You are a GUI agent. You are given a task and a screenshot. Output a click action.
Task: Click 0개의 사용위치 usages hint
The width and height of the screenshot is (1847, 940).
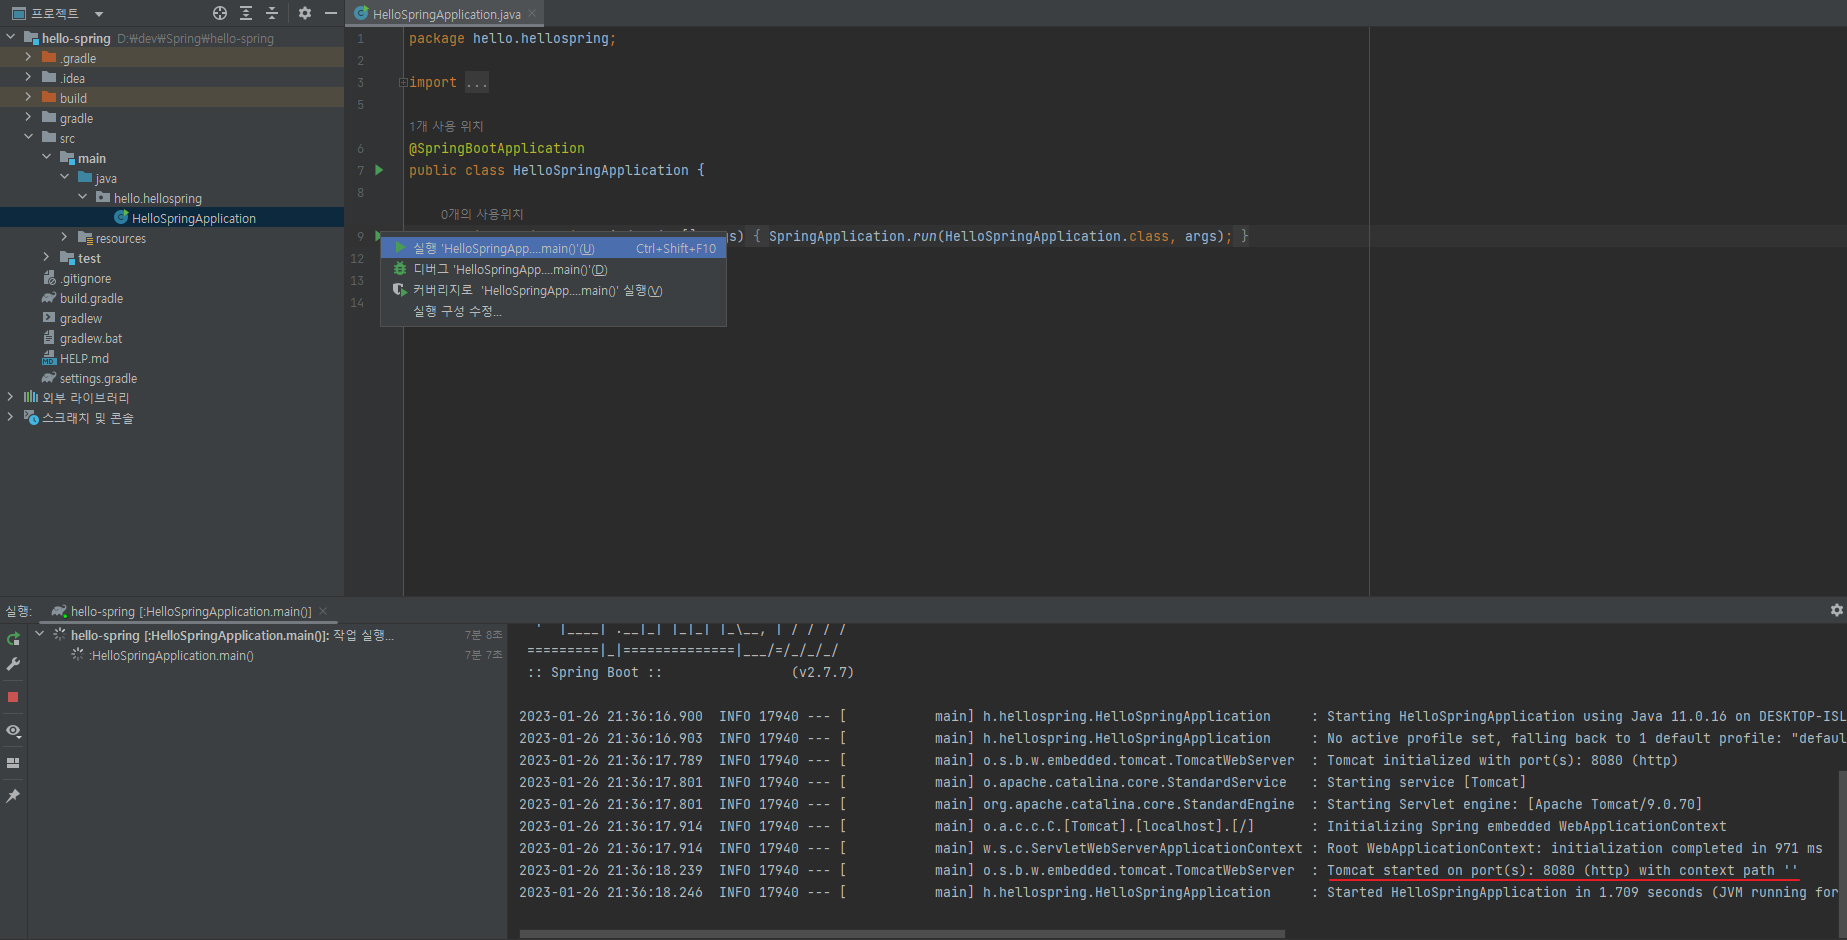click(x=482, y=214)
